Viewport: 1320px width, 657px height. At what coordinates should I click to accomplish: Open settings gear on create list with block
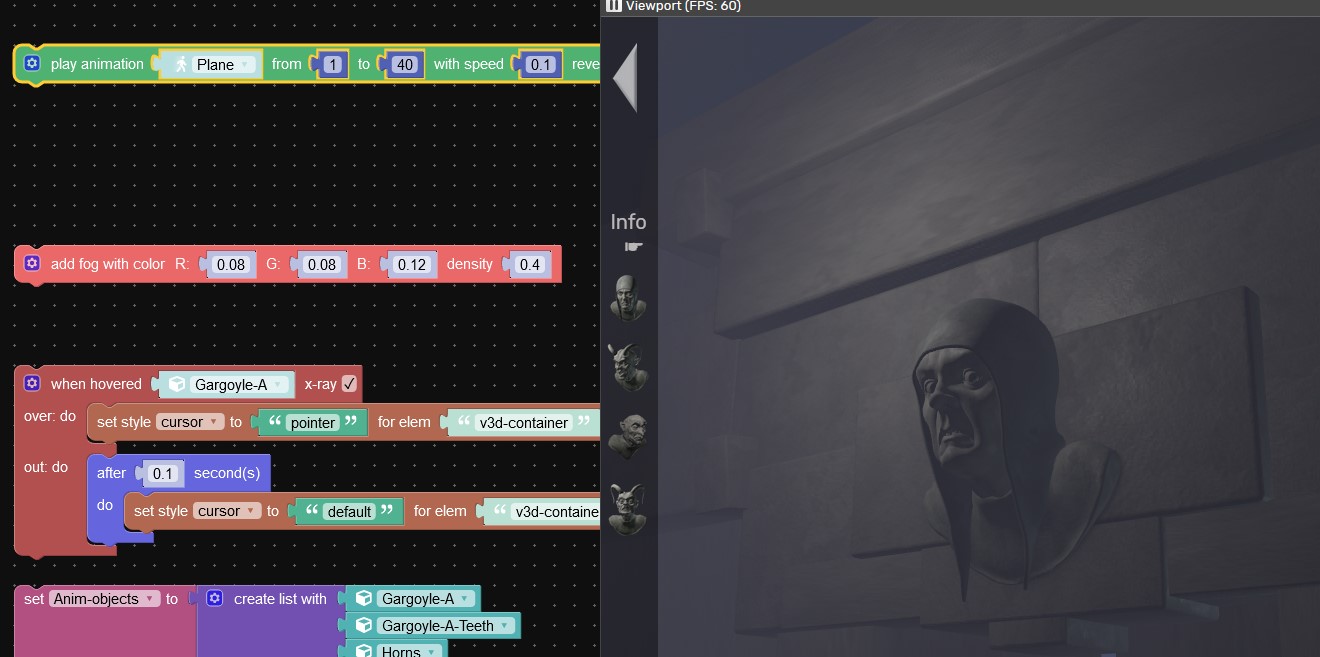click(x=215, y=598)
